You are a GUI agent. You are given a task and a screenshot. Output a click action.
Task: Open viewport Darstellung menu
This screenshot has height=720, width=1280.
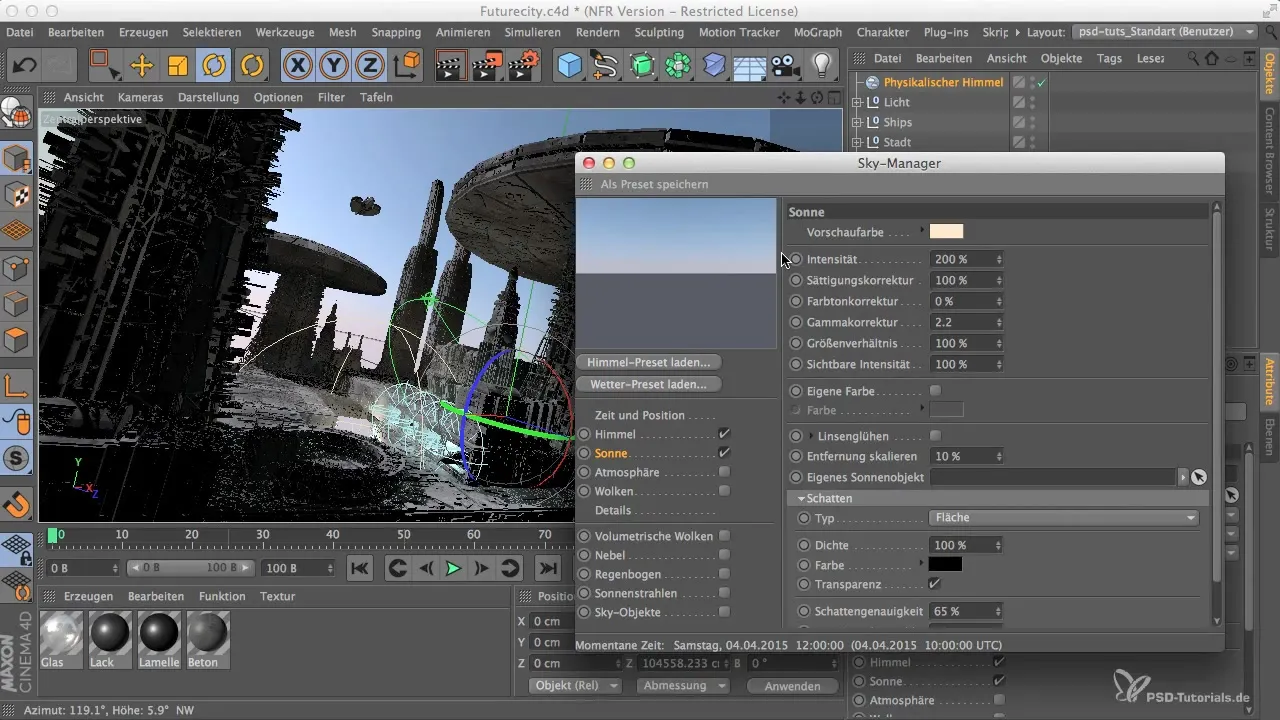coord(208,97)
